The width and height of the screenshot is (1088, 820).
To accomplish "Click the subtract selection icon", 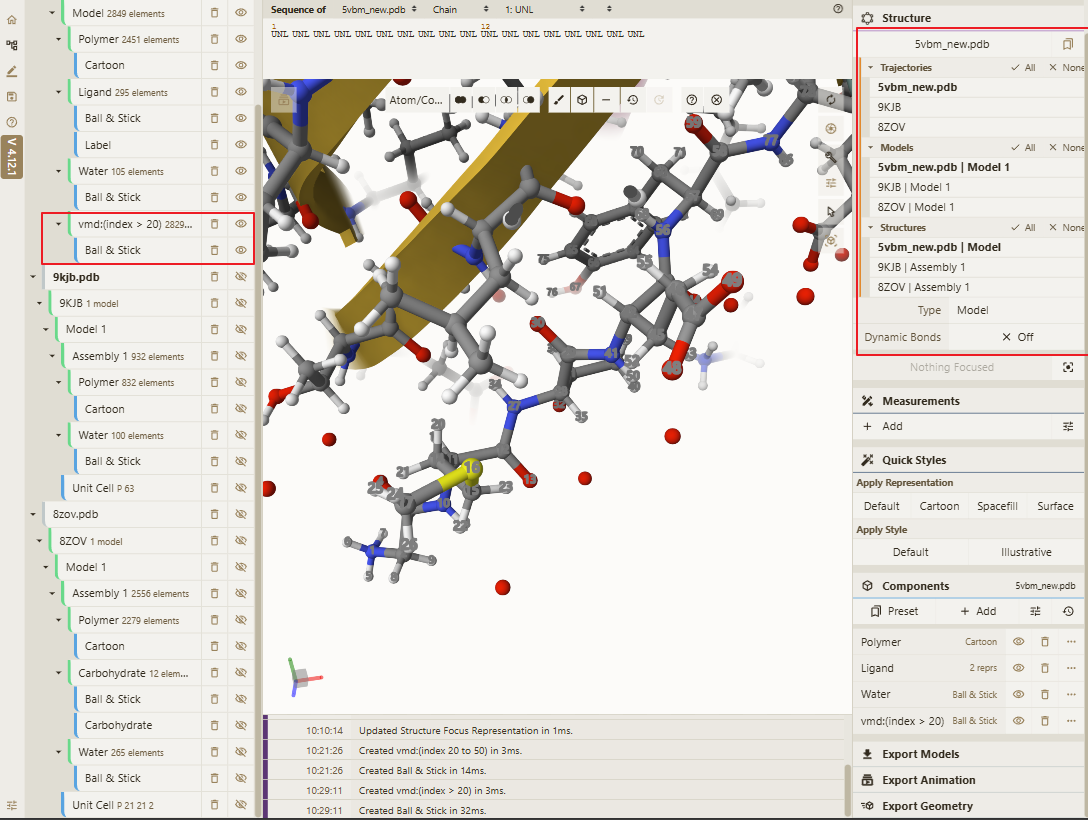I will (484, 100).
